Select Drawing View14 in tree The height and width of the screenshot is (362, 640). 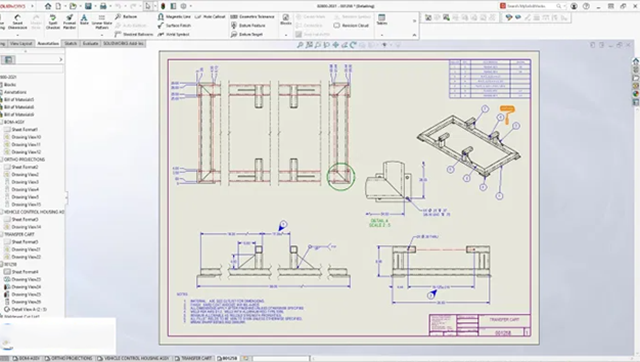pyautogui.click(x=22, y=227)
